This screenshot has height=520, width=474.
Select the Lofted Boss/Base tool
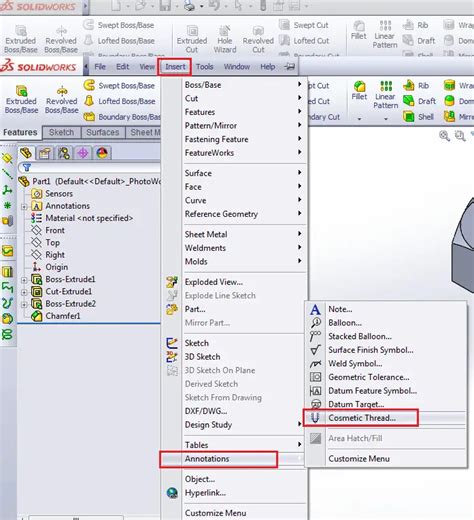(x=119, y=101)
